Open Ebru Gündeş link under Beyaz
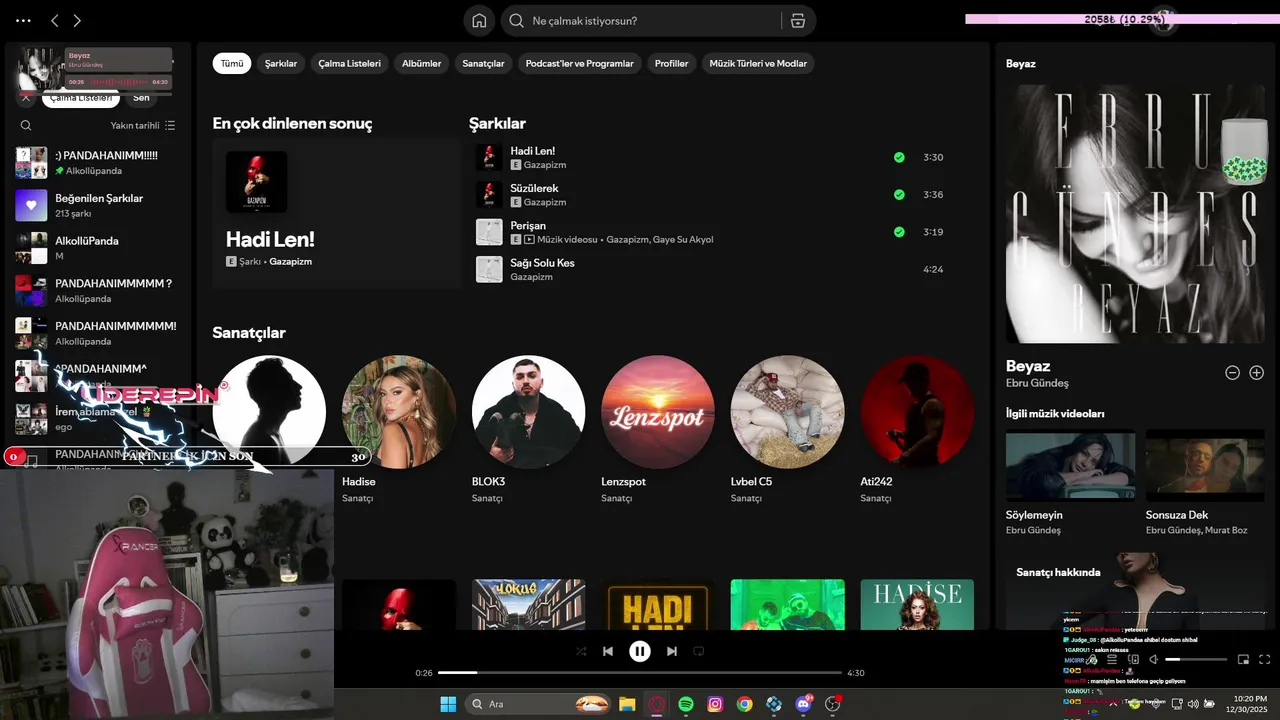 pos(1037,383)
